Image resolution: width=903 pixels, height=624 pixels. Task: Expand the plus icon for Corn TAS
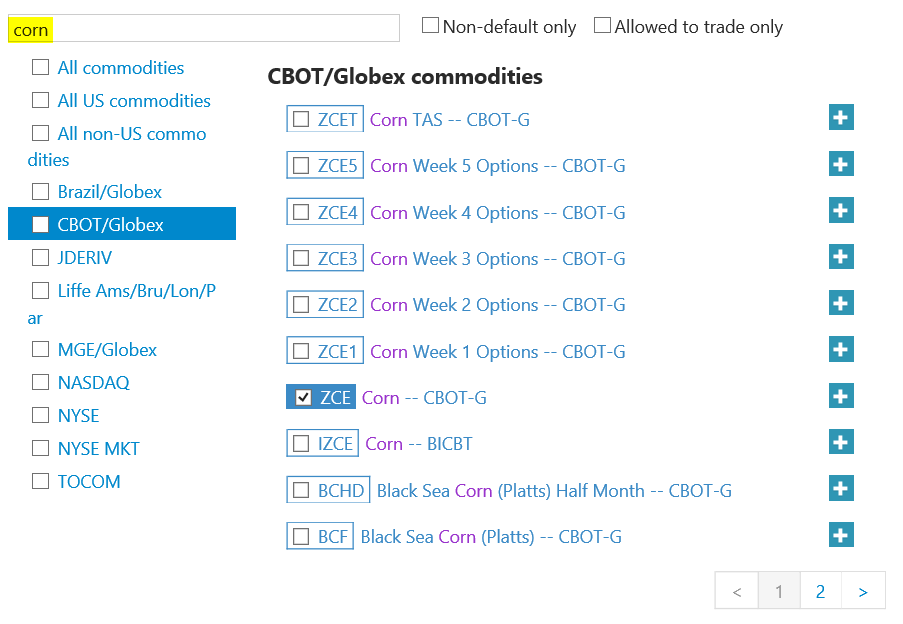point(841,117)
